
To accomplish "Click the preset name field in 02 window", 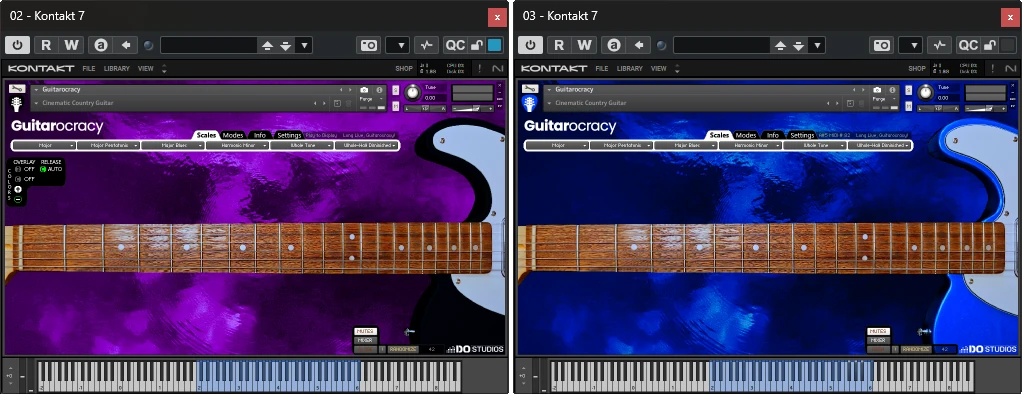I will pos(209,45).
